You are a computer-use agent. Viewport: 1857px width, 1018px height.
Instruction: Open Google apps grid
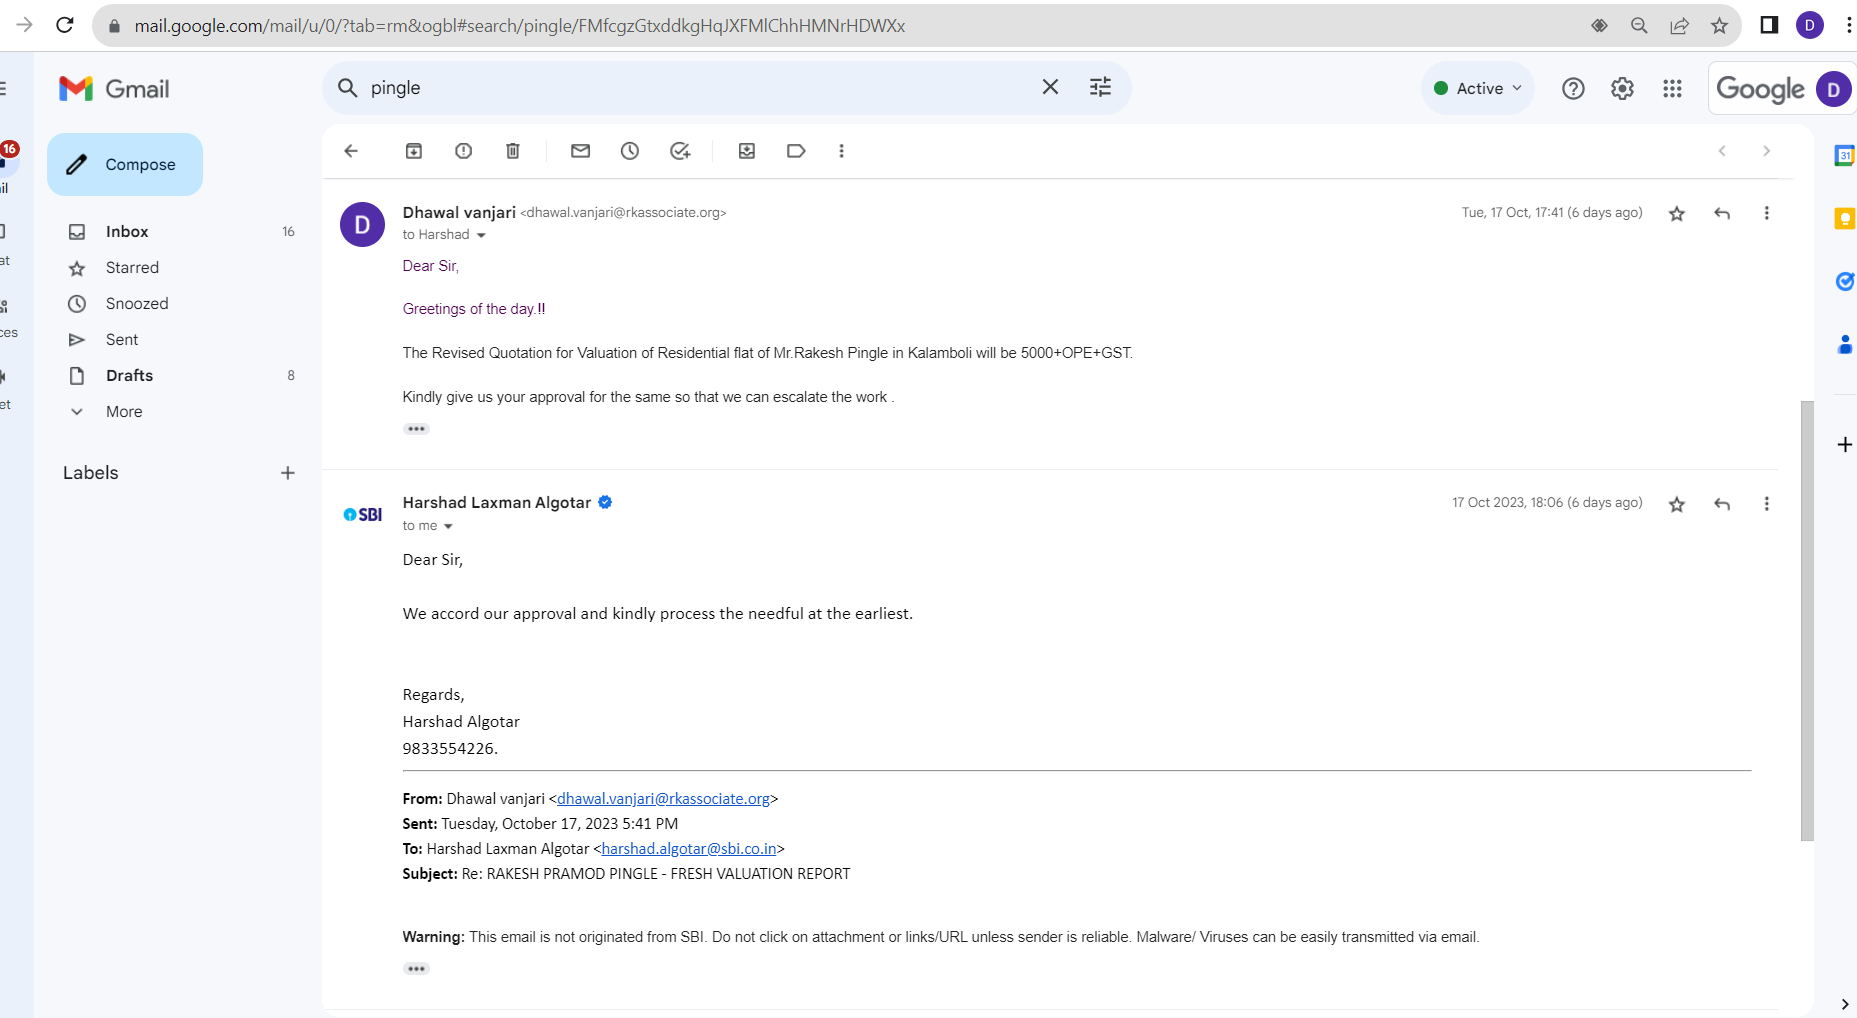pyautogui.click(x=1672, y=89)
